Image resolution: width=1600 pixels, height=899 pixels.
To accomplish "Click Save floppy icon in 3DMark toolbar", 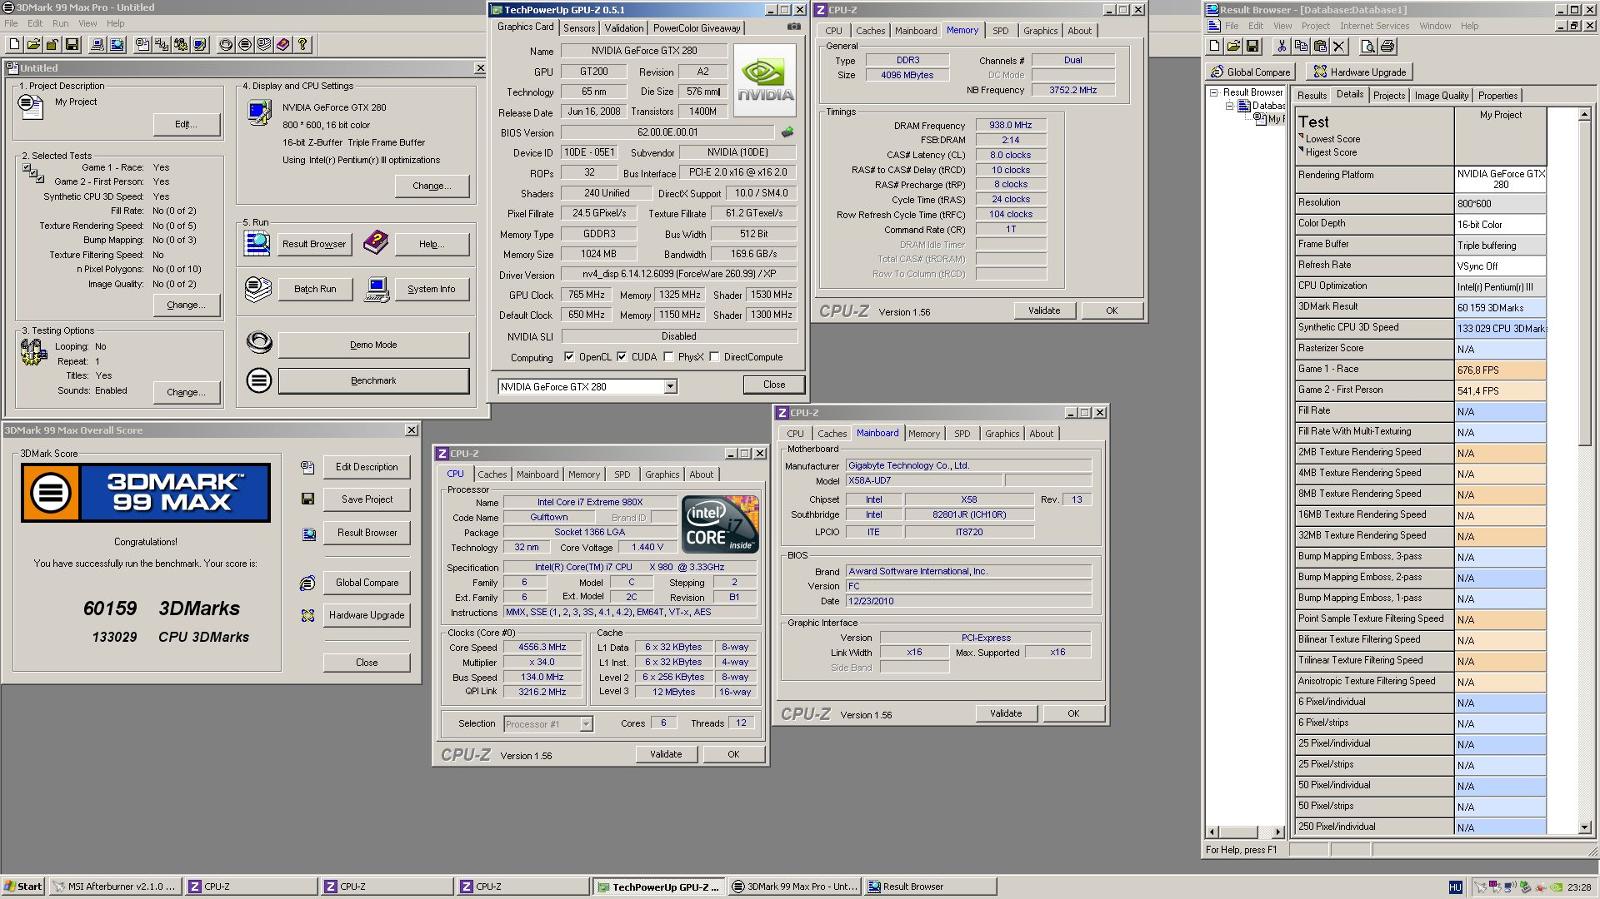I will pyautogui.click(x=72, y=45).
